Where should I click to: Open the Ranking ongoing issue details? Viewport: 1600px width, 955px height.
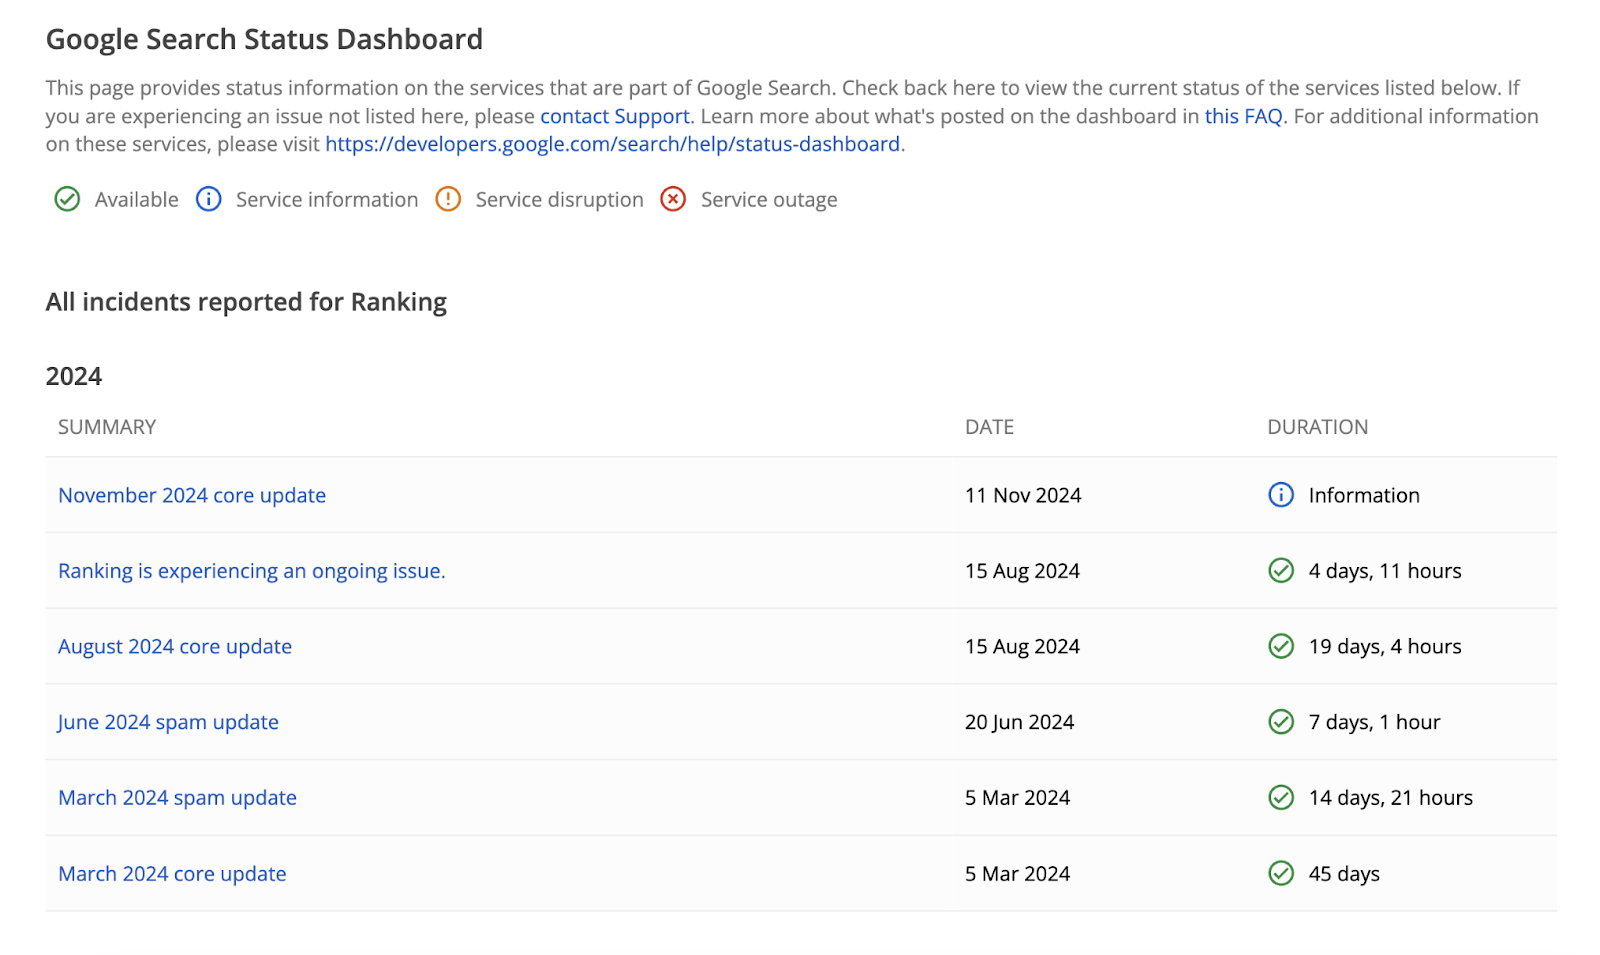[x=251, y=570]
